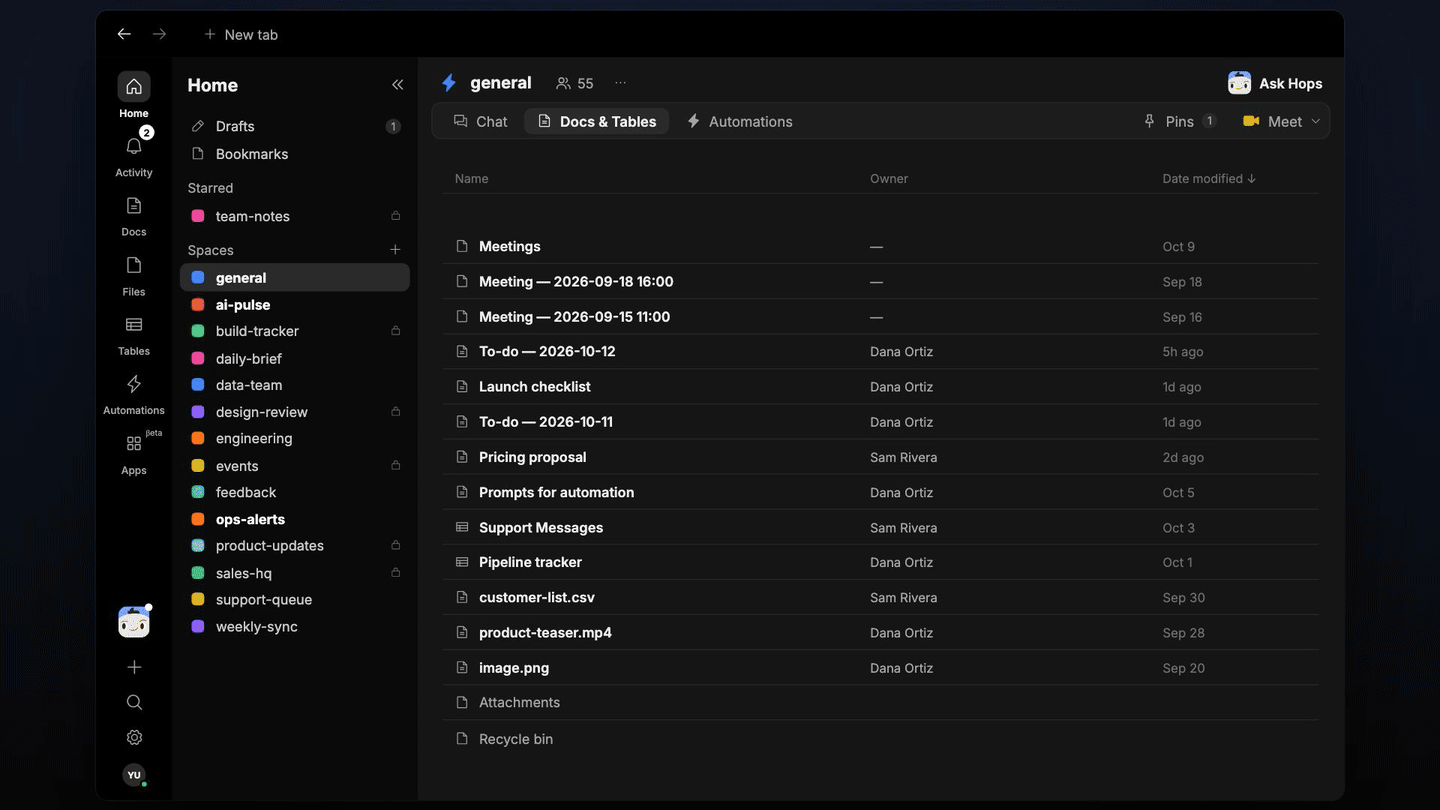Select the build-tracker space
Screen dimensions: 1440x810
(x=295, y=331)
